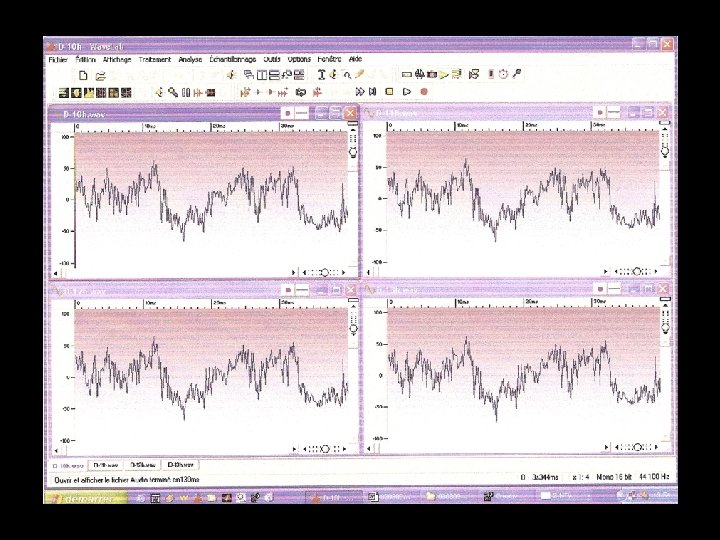Click the small record-dot button in D-10h.wav title bar
This screenshot has width=720, height=540.
coord(288,113)
